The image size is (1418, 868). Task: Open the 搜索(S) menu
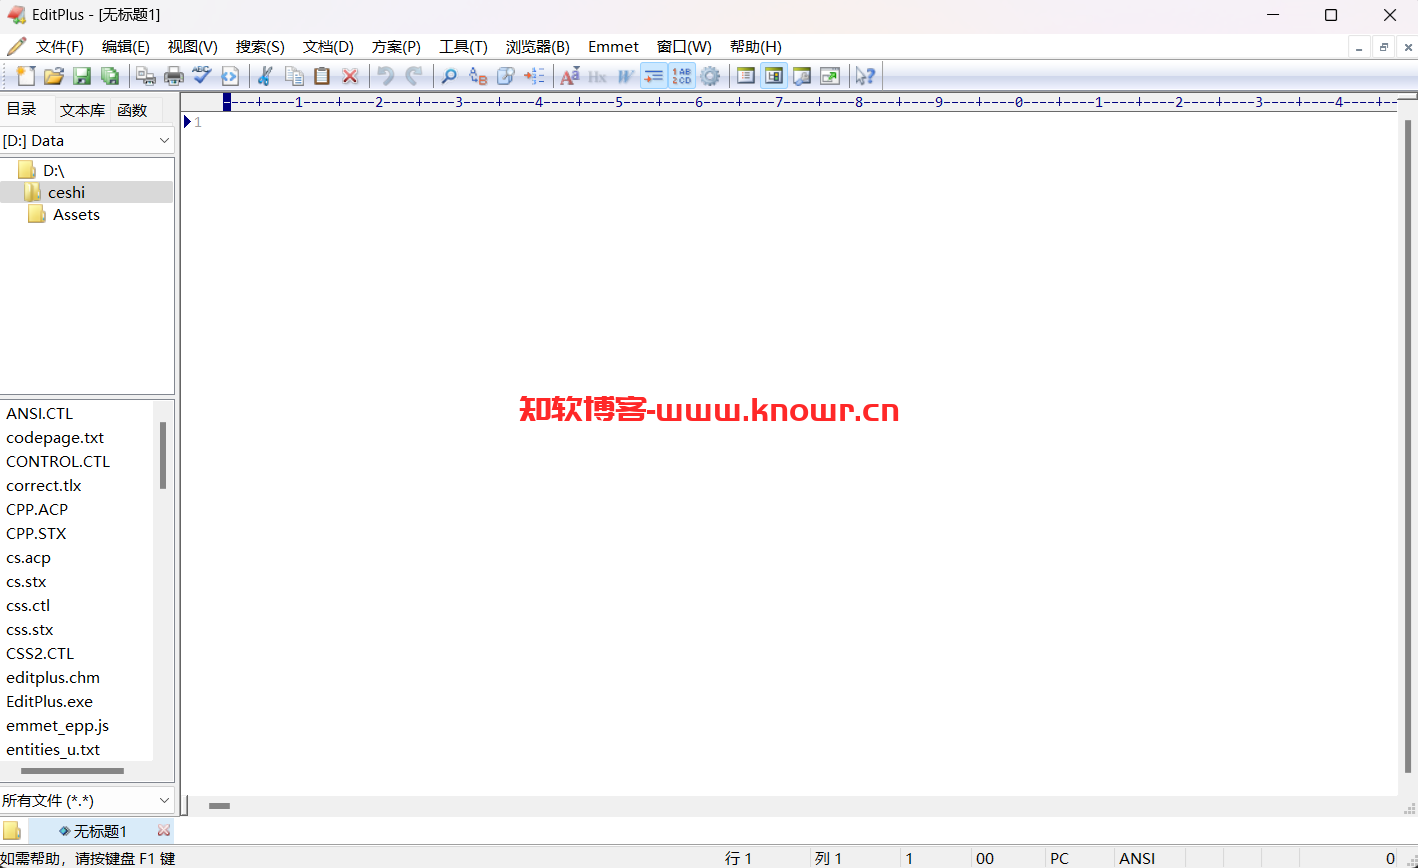pyautogui.click(x=260, y=47)
